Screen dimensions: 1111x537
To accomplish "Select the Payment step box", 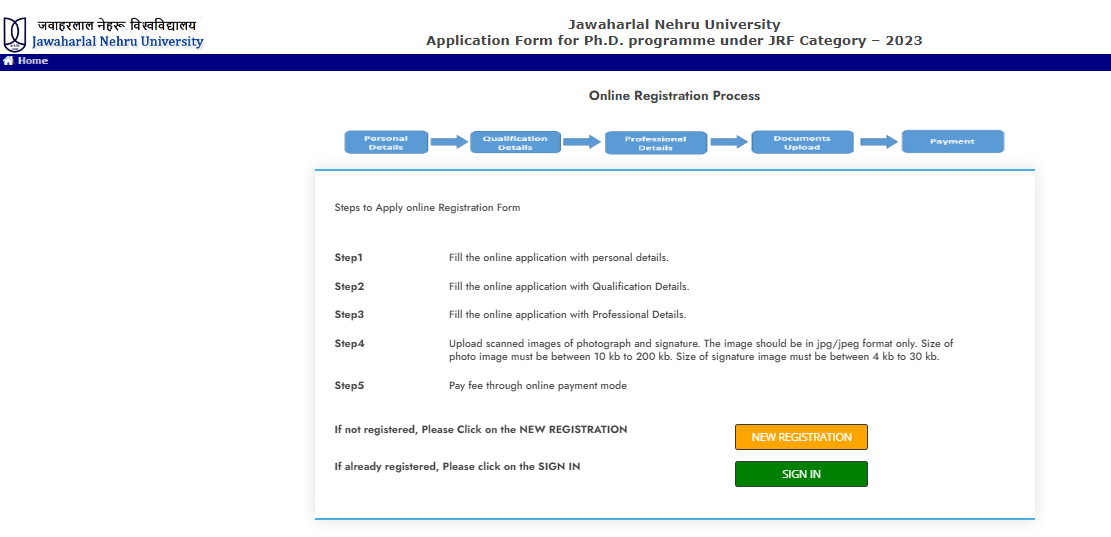I will (x=952, y=142).
